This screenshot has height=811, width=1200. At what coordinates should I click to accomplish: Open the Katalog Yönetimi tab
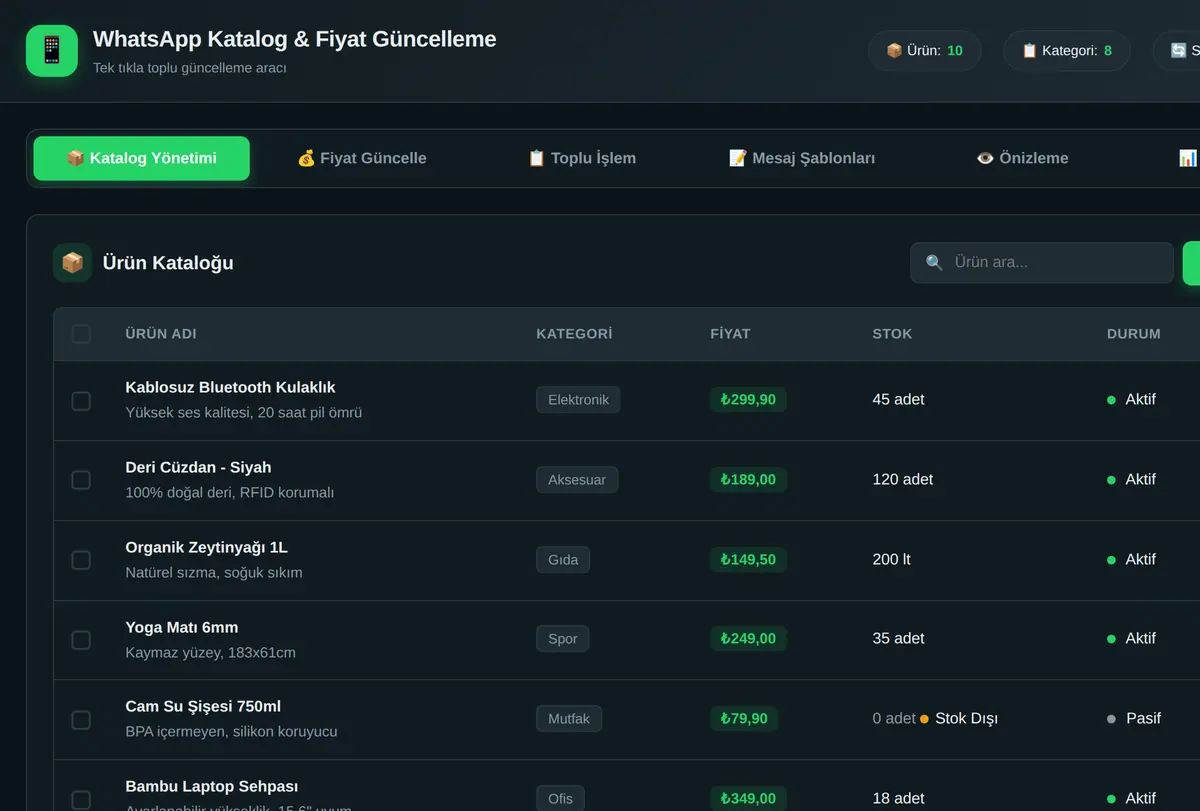click(142, 158)
